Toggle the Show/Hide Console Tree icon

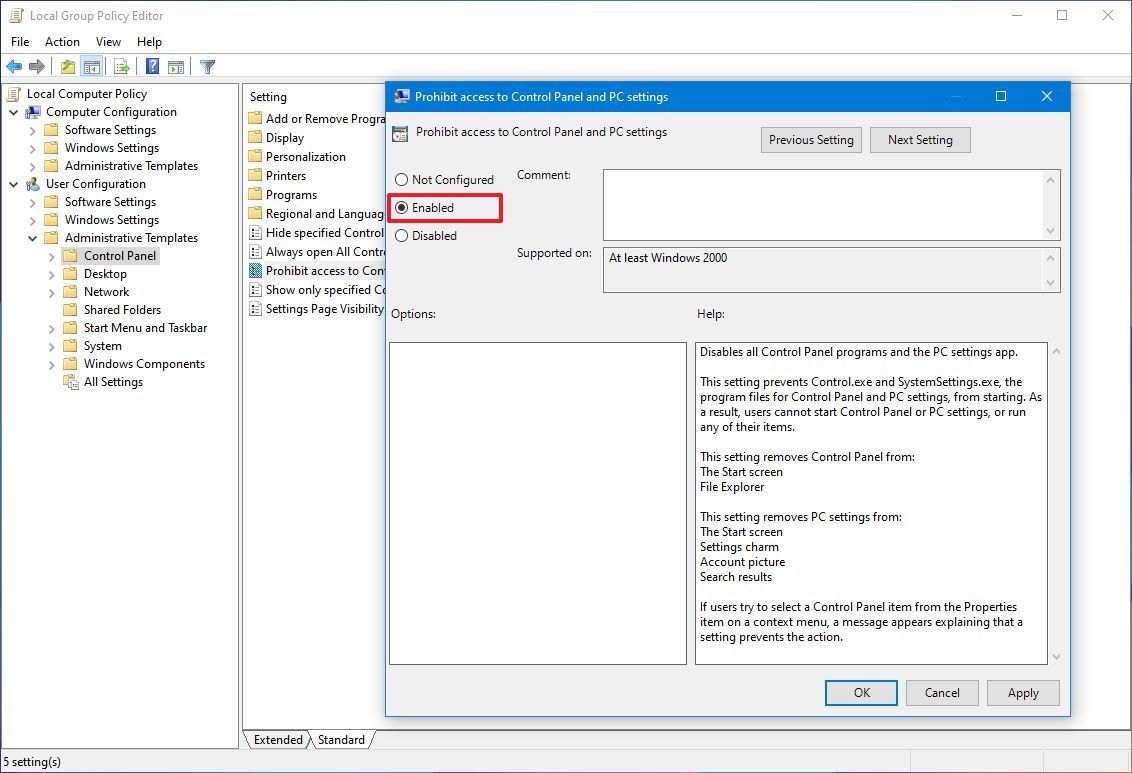coord(91,66)
